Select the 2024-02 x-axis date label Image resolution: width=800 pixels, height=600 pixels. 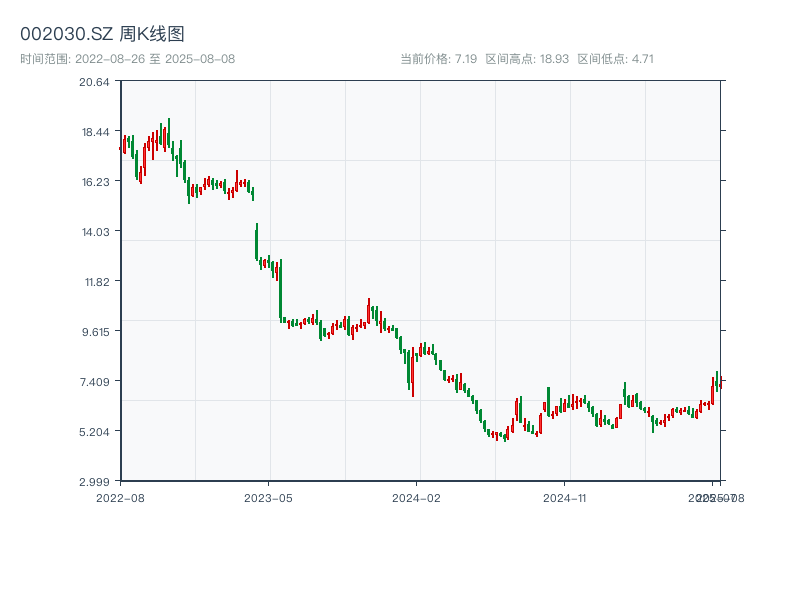[417, 497]
